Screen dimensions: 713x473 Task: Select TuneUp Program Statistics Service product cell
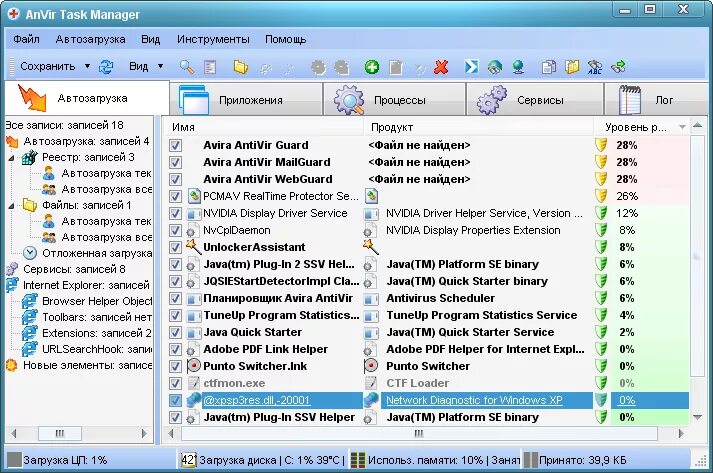pyautogui.click(x=482, y=315)
